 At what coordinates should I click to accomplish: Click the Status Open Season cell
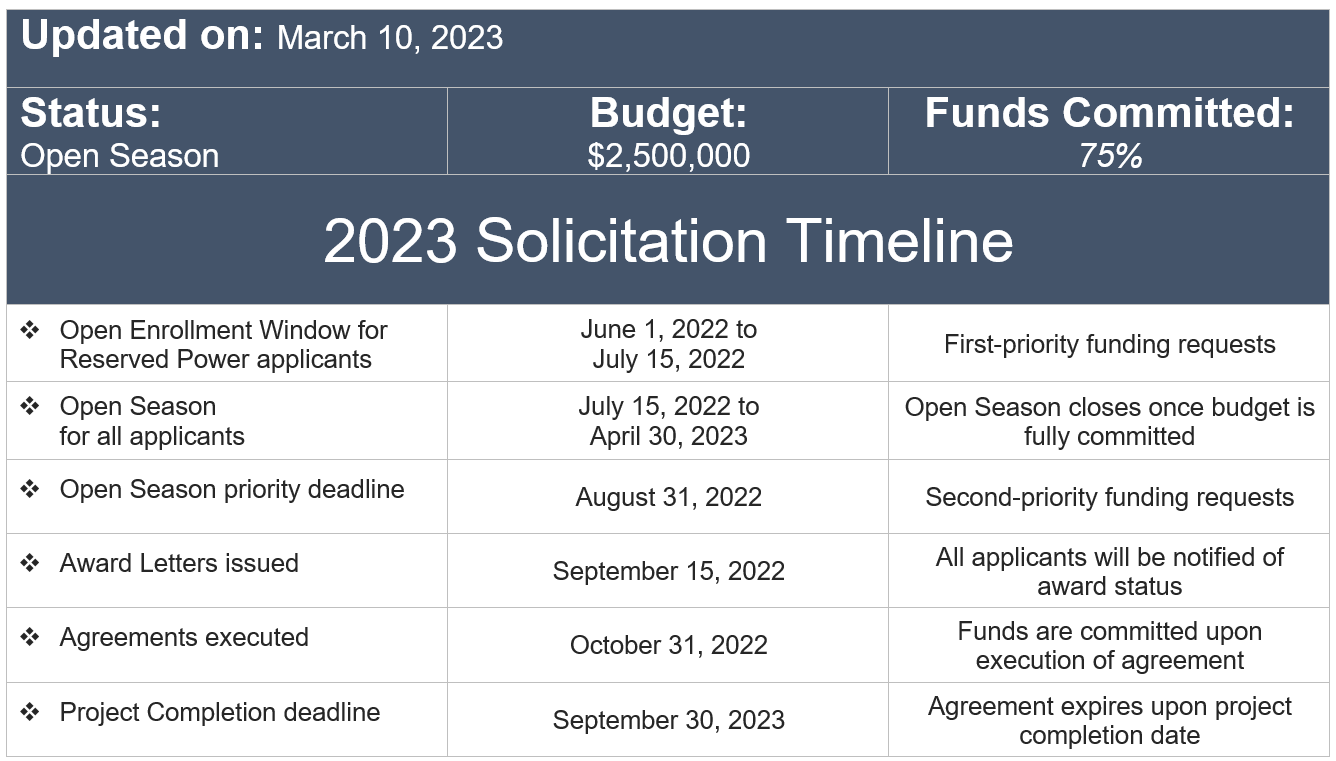(x=227, y=132)
